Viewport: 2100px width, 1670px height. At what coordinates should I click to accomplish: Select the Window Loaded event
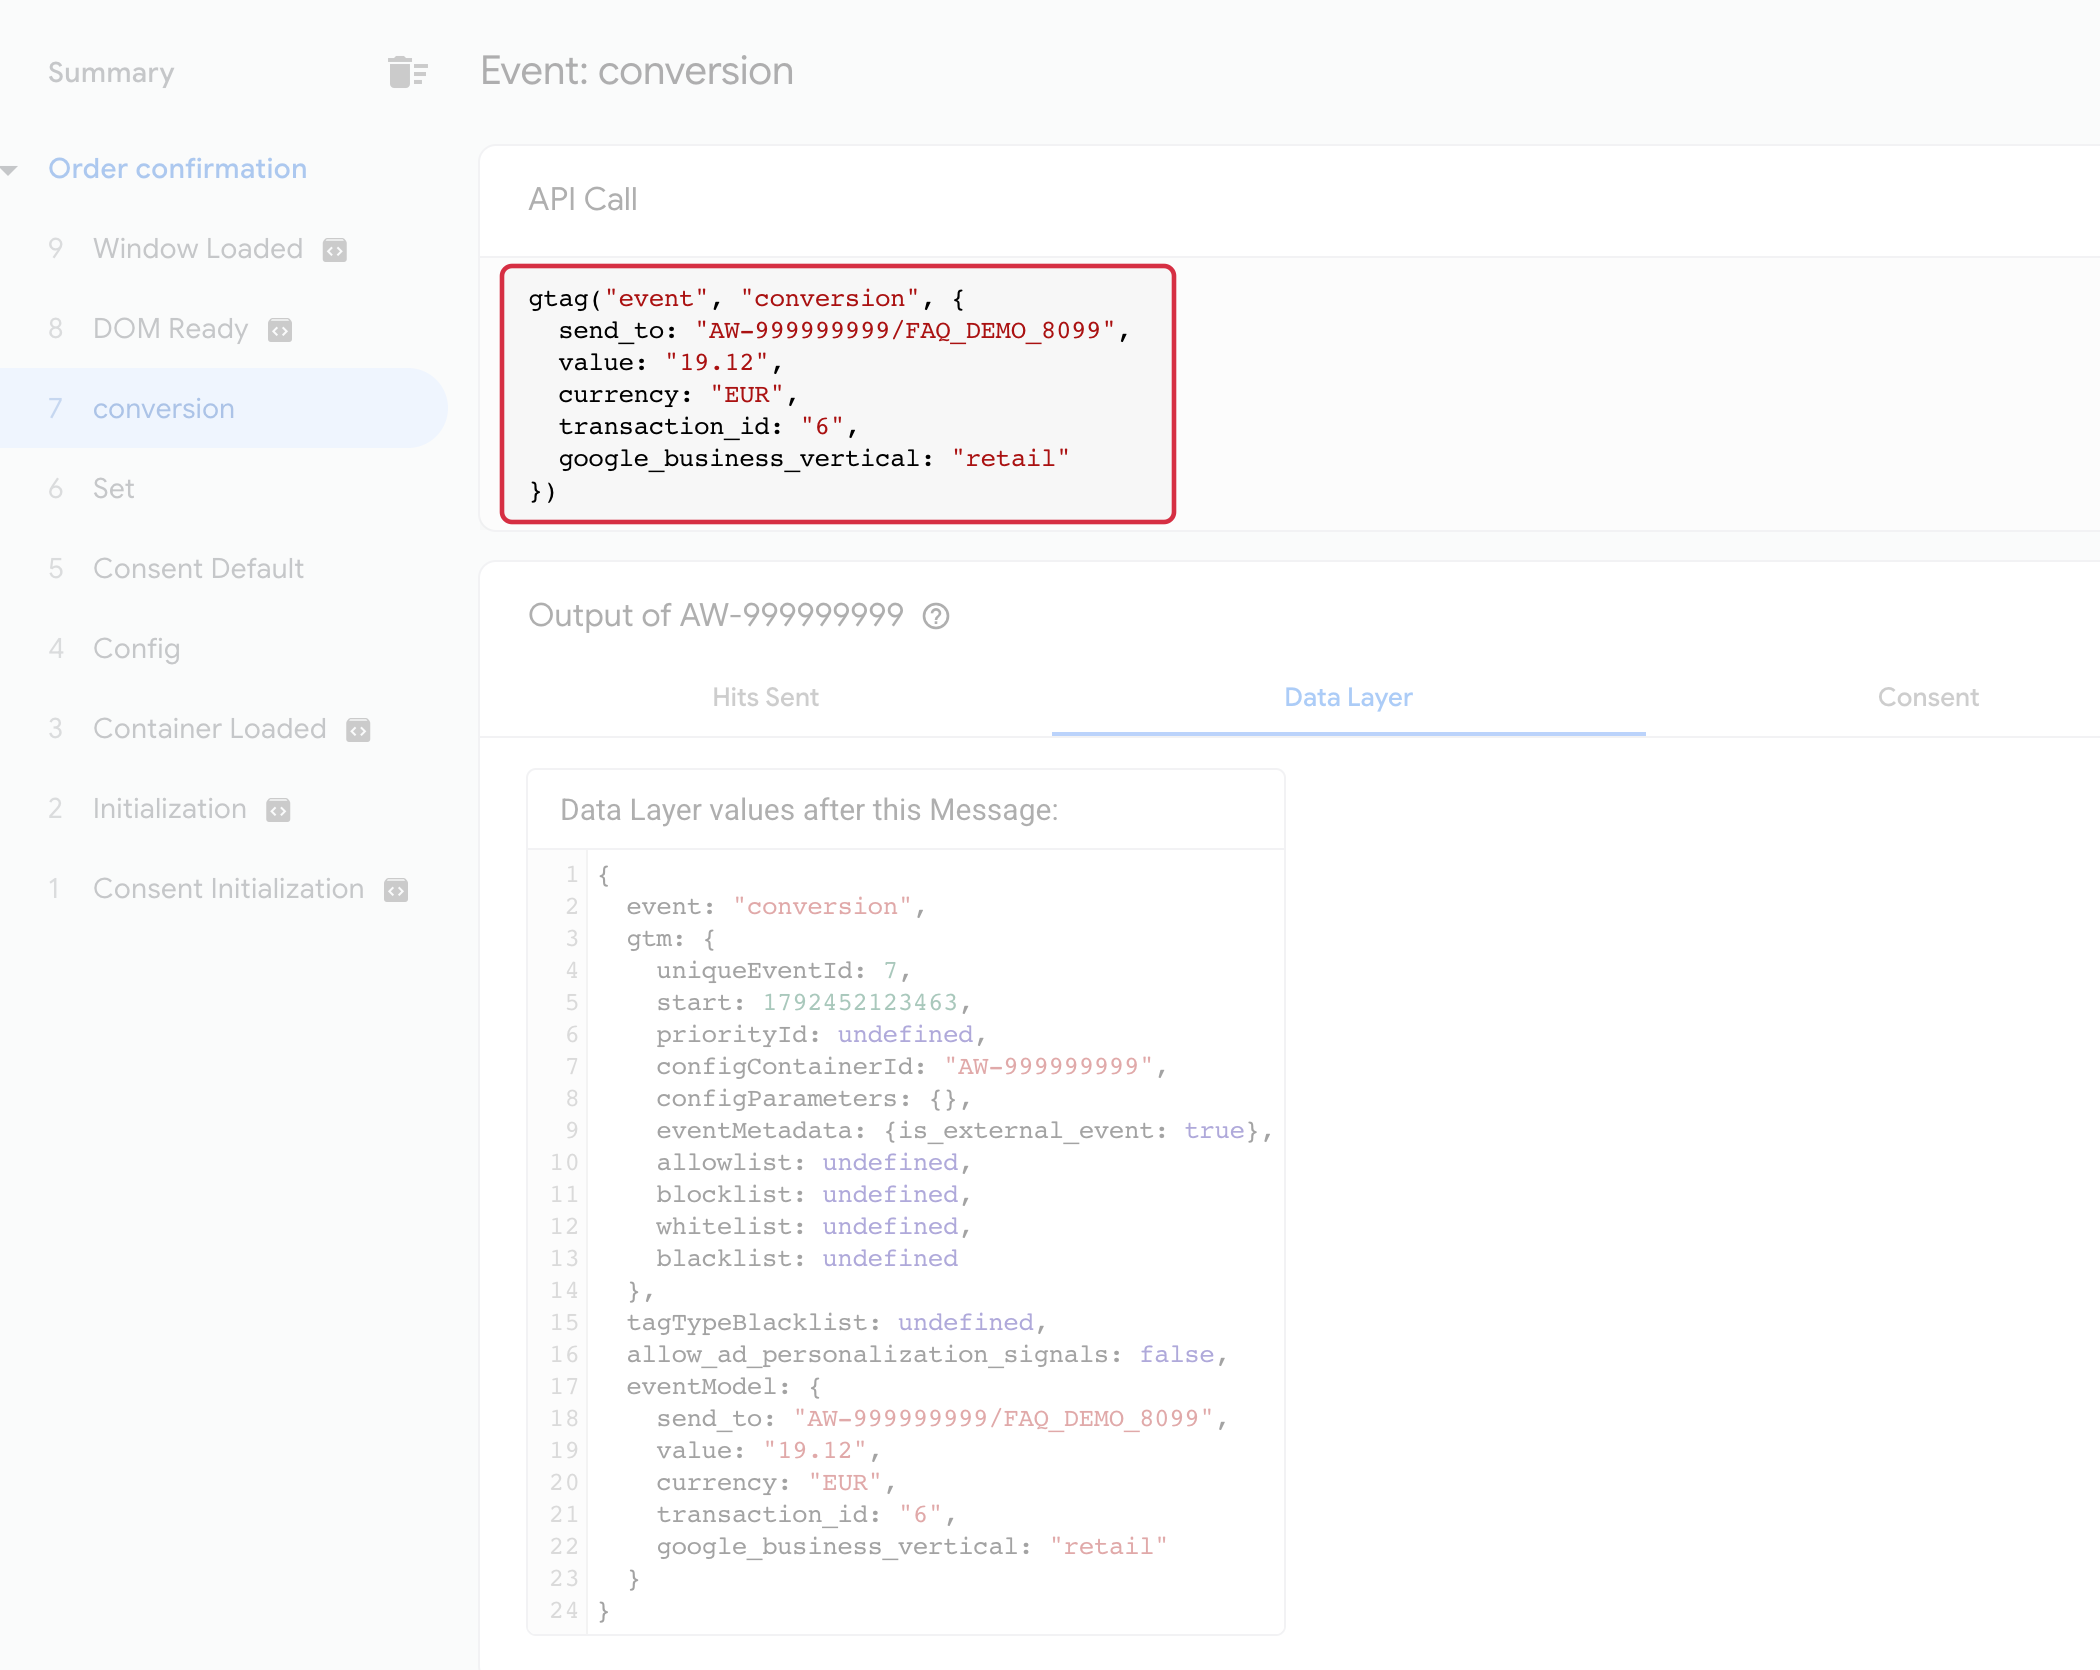click(x=198, y=248)
